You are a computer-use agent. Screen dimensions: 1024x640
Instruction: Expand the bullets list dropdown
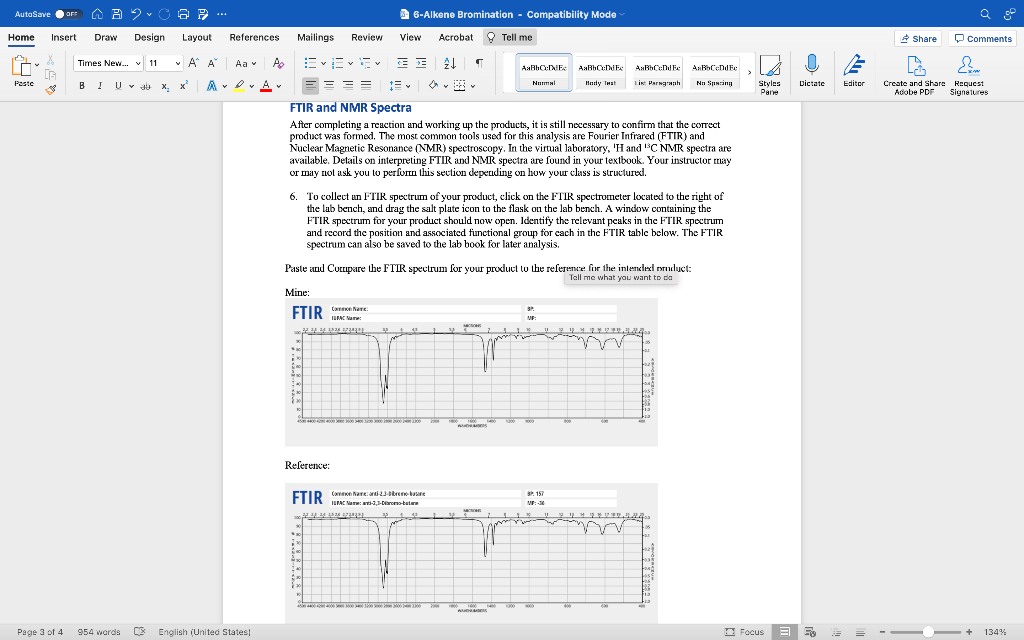(323, 63)
